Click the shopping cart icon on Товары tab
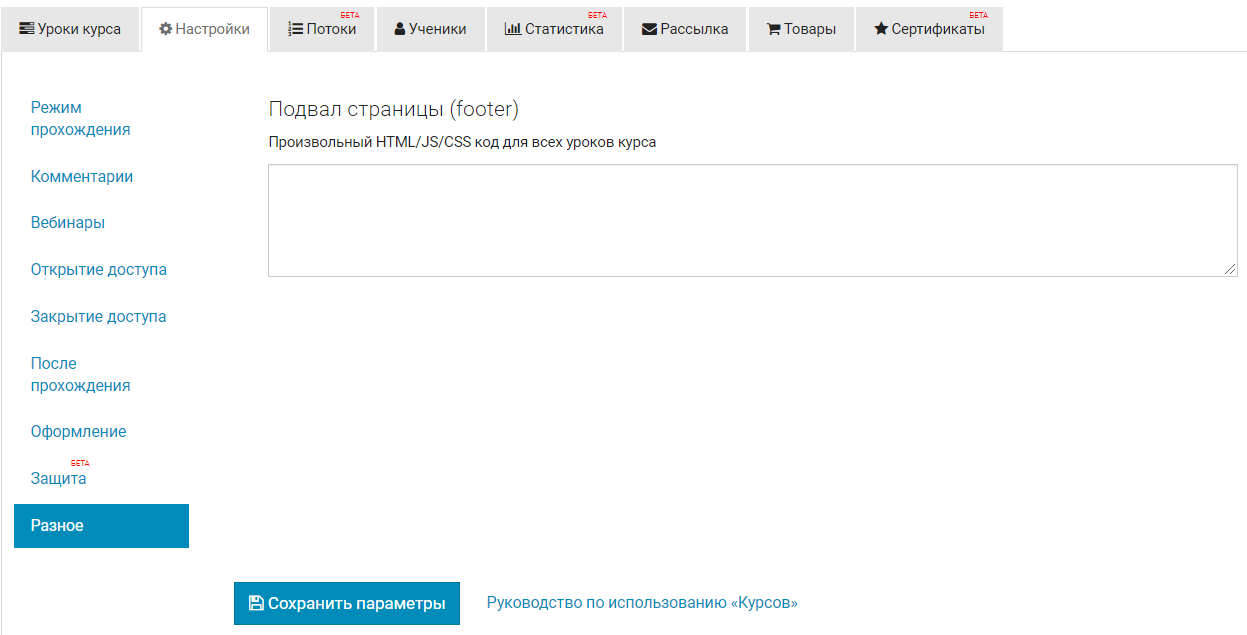Viewport: 1247px width, 635px height. tap(773, 29)
